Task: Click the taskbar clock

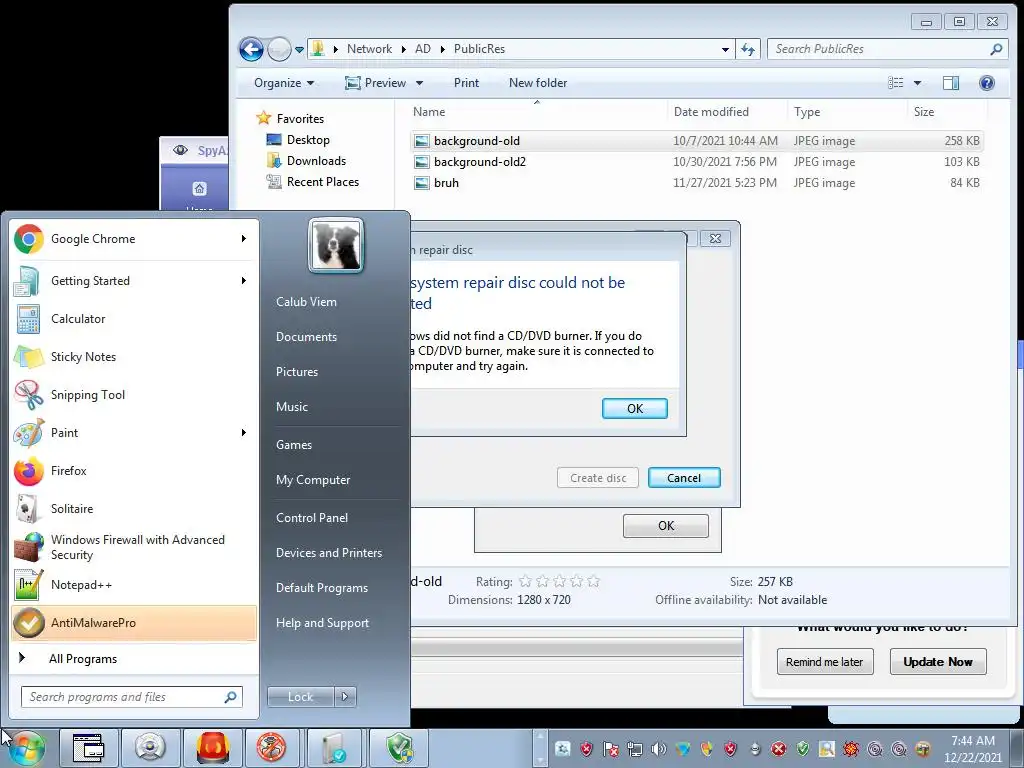Action: point(973,748)
